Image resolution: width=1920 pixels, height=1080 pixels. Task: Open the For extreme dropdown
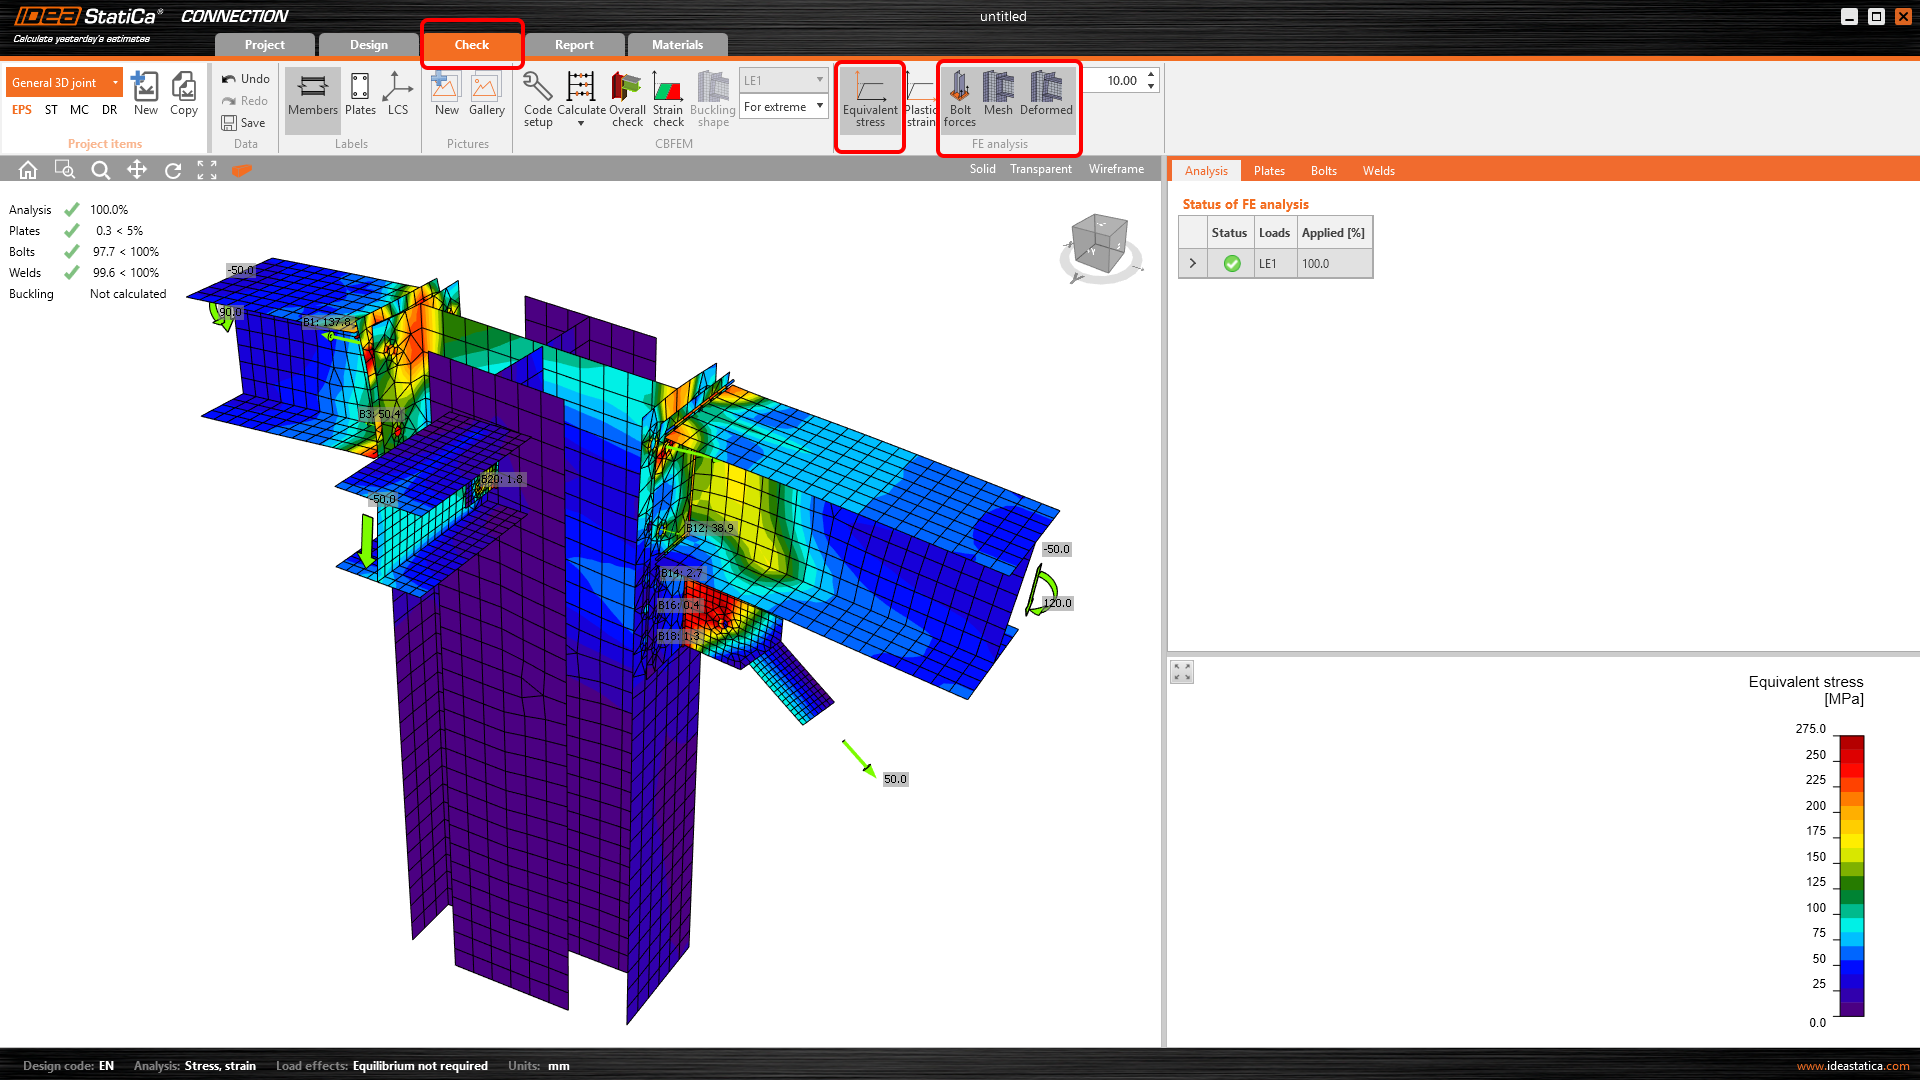click(784, 107)
